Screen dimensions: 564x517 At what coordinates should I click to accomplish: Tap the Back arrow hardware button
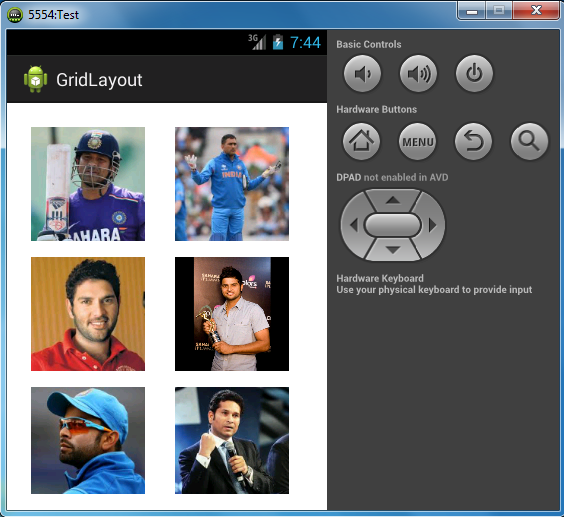[473, 141]
